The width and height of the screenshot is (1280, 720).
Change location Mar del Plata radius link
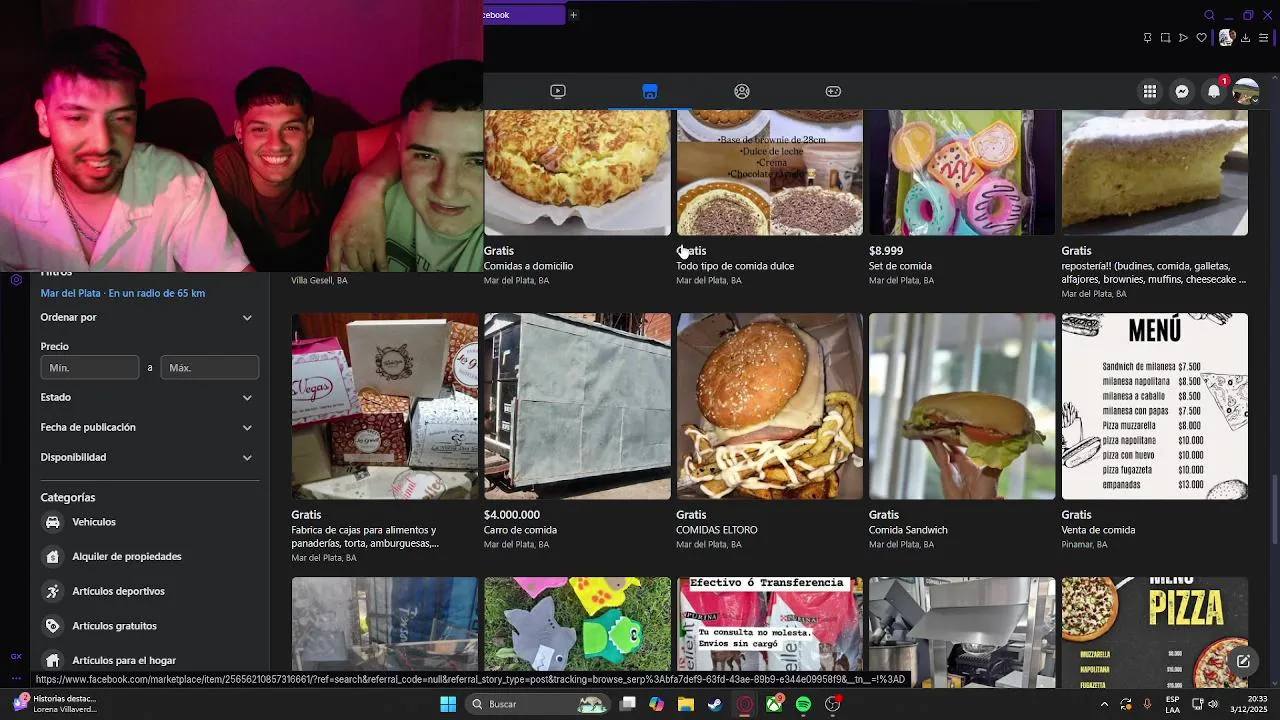pos(123,293)
